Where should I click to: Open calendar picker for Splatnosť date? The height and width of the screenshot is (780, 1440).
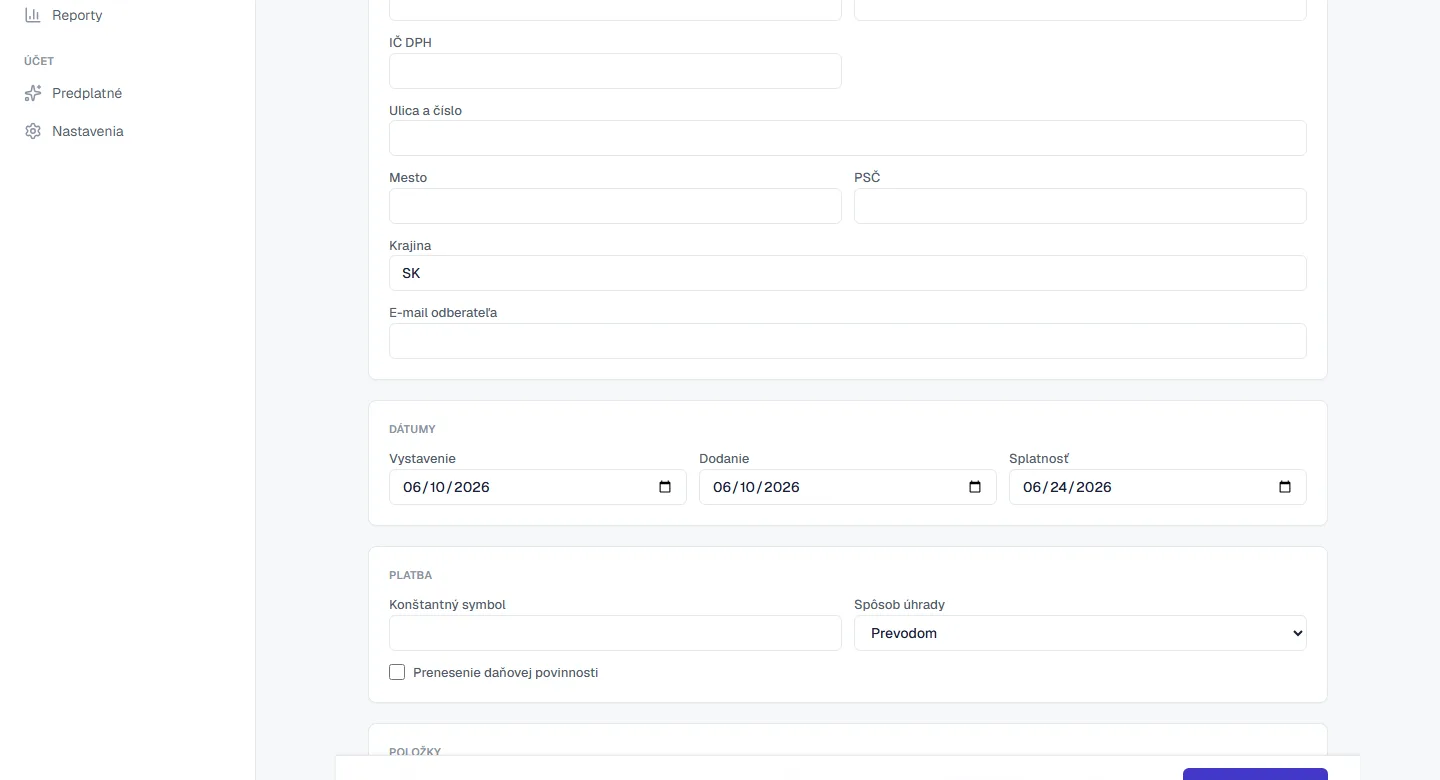(x=1285, y=487)
